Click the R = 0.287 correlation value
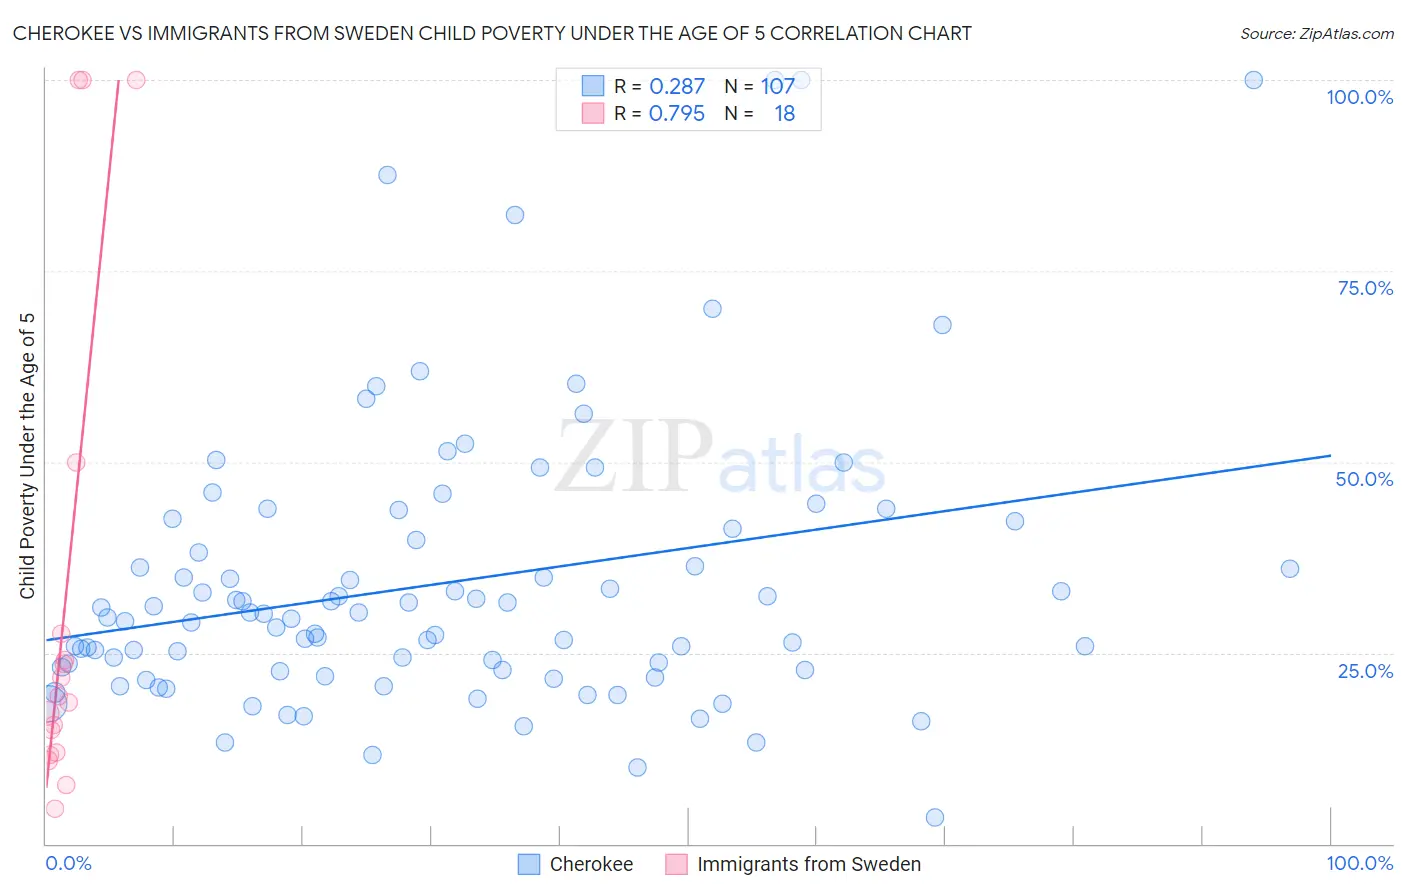 (x=659, y=86)
